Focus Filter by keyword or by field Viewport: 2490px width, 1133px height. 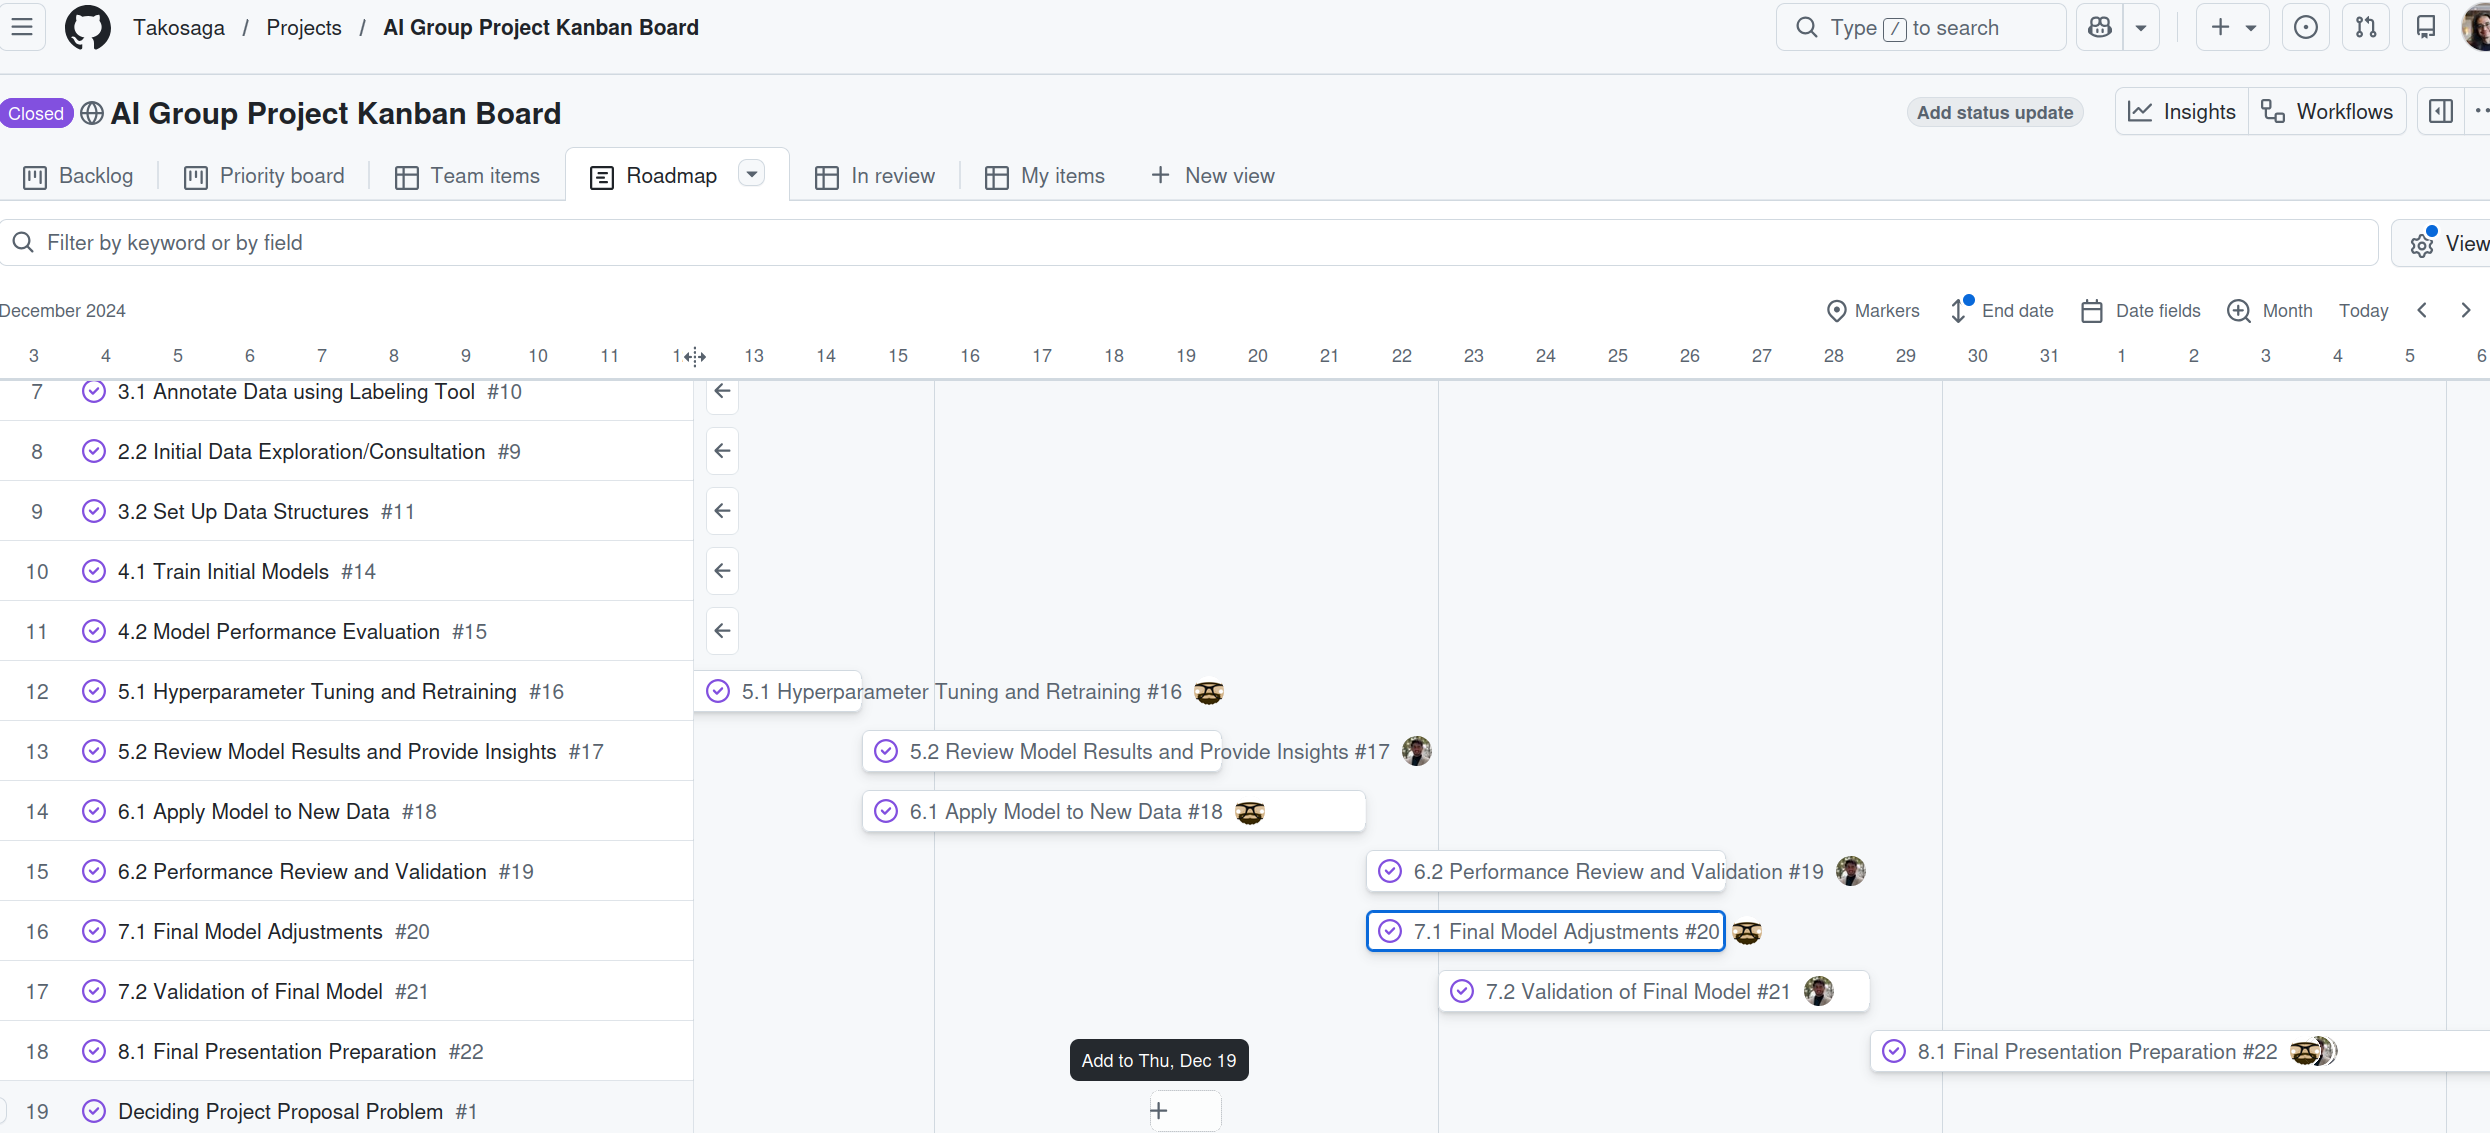[1188, 243]
